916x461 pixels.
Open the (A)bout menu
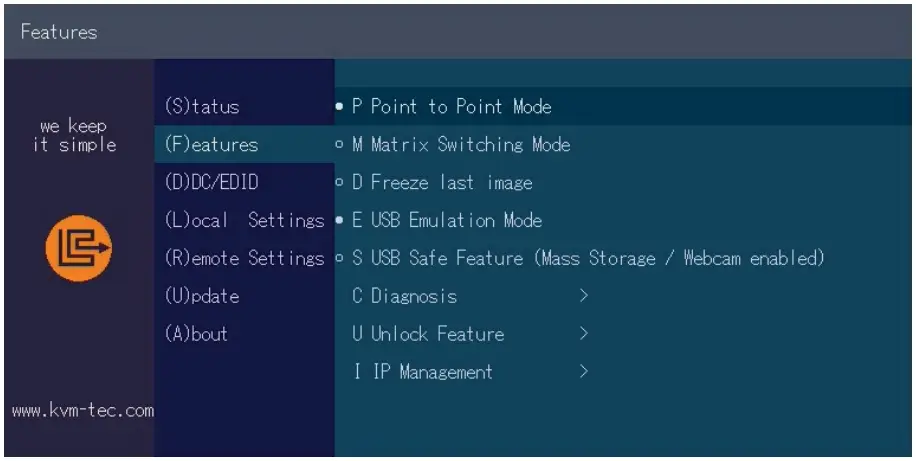(x=195, y=334)
